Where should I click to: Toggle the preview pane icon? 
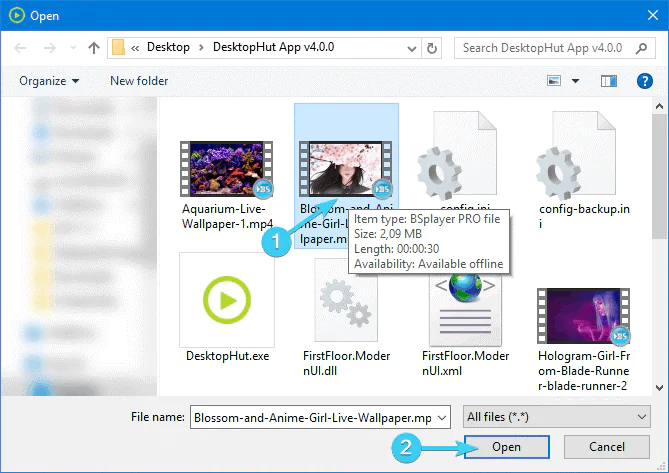[608, 80]
